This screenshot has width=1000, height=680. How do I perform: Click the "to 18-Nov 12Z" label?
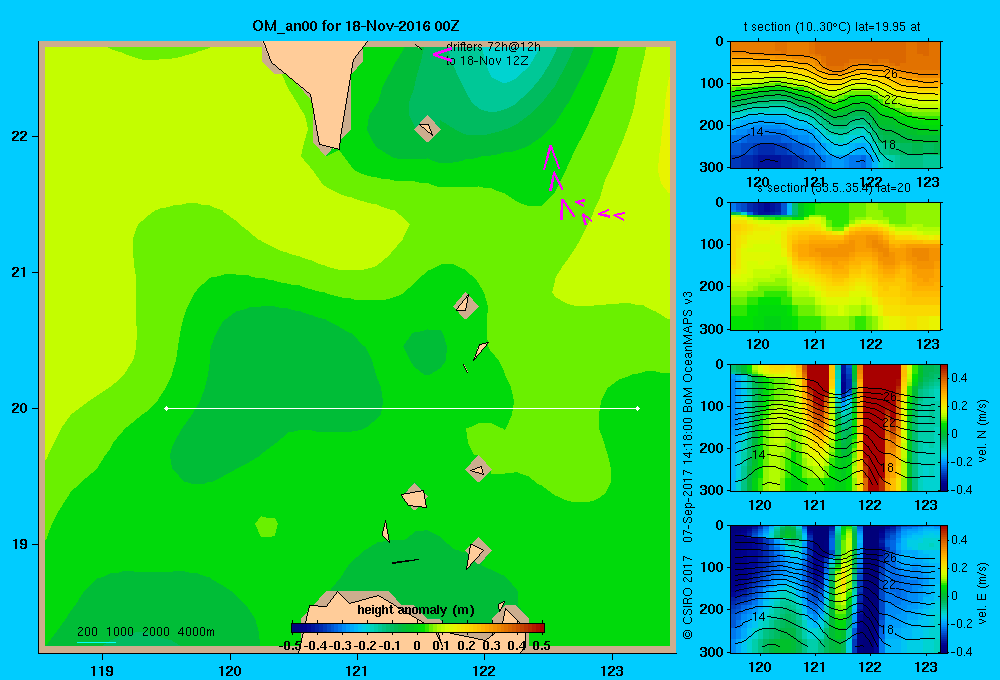pos(487,61)
